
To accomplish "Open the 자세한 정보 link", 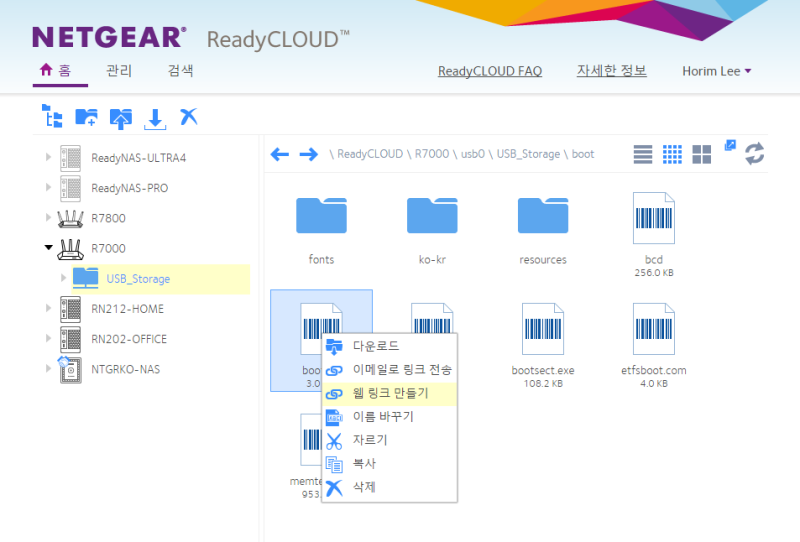I will coord(612,70).
